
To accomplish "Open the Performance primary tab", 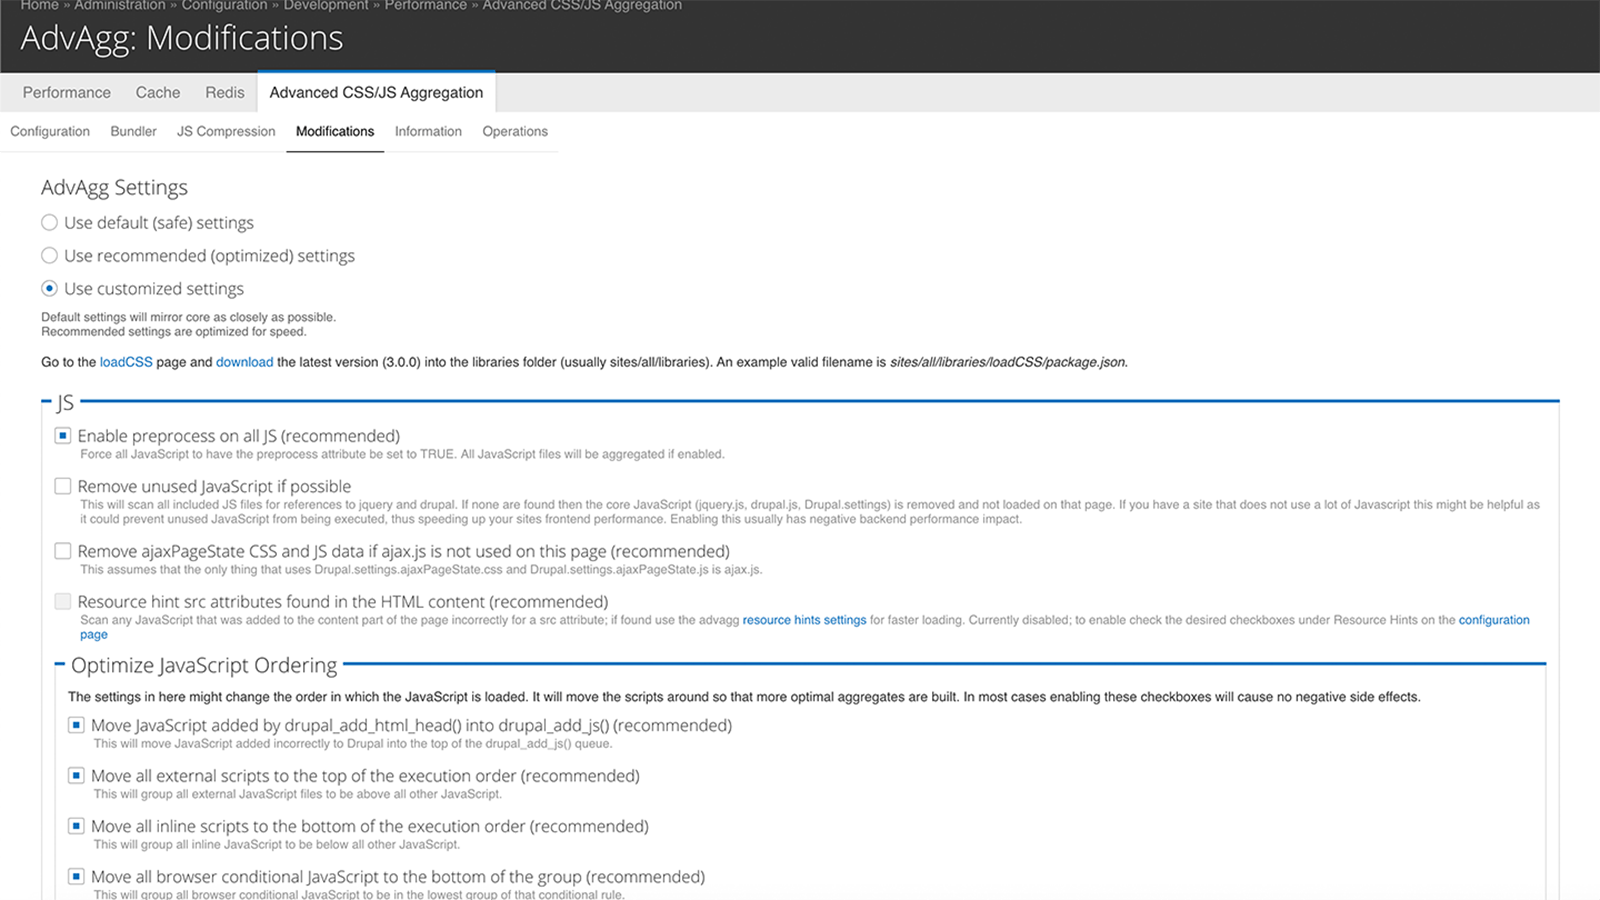I will [67, 92].
